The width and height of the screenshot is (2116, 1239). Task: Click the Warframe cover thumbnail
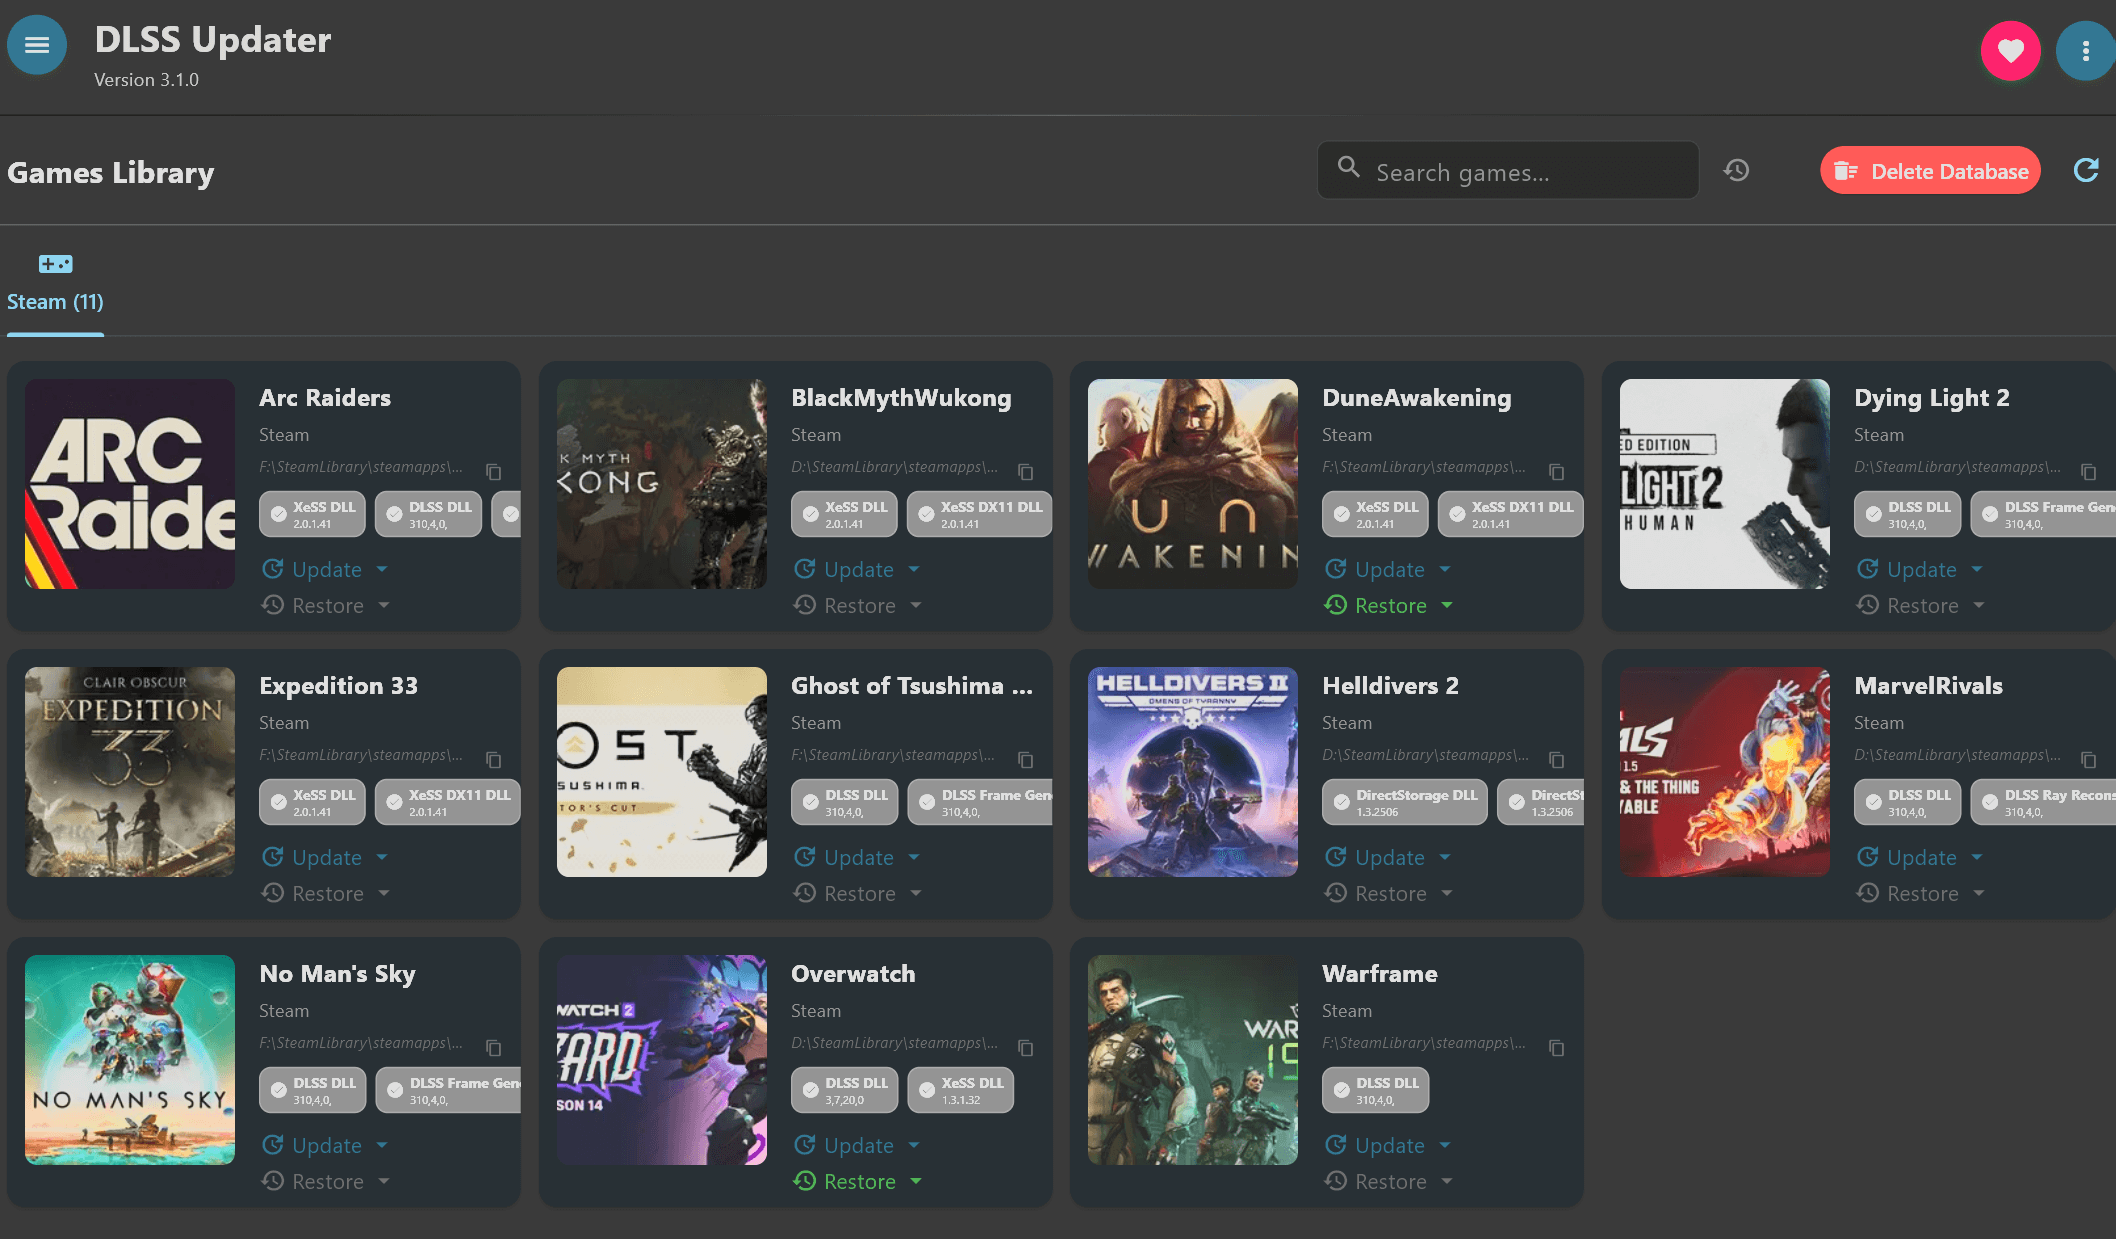[x=1193, y=1060]
